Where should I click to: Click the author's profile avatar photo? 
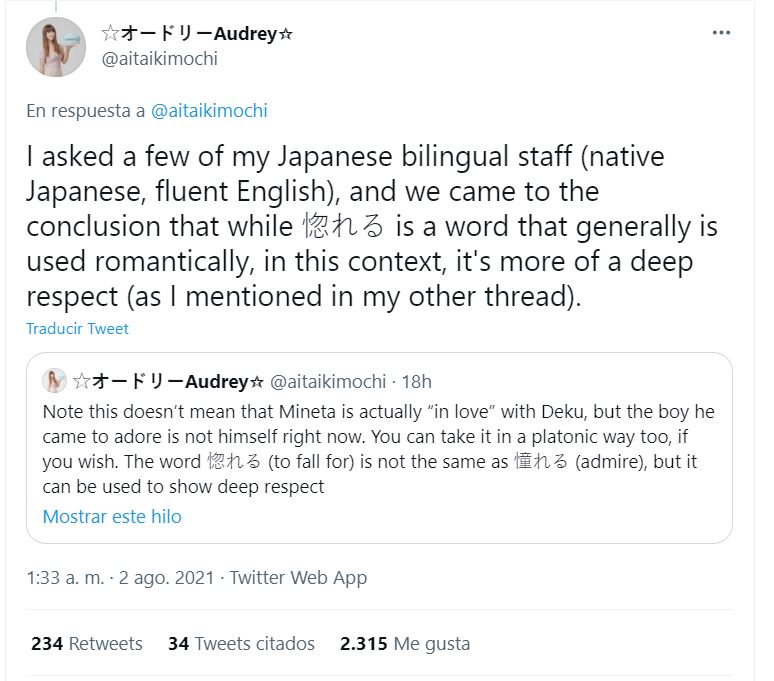pos(56,47)
